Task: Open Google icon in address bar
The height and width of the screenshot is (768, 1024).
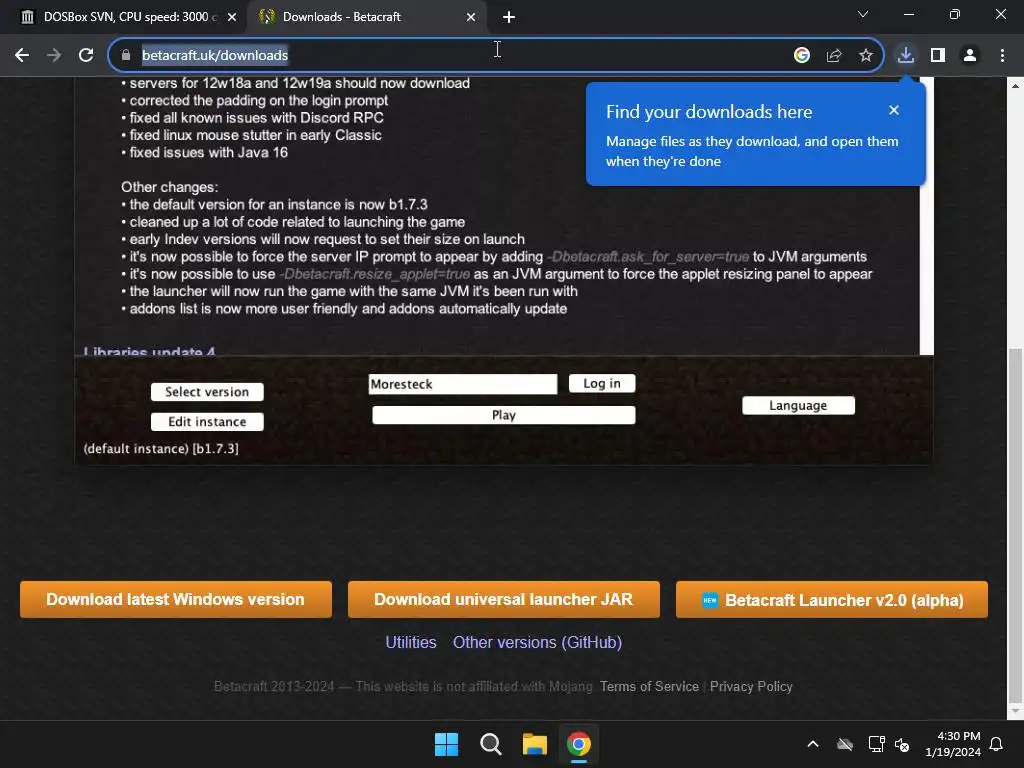Action: (x=801, y=56)
